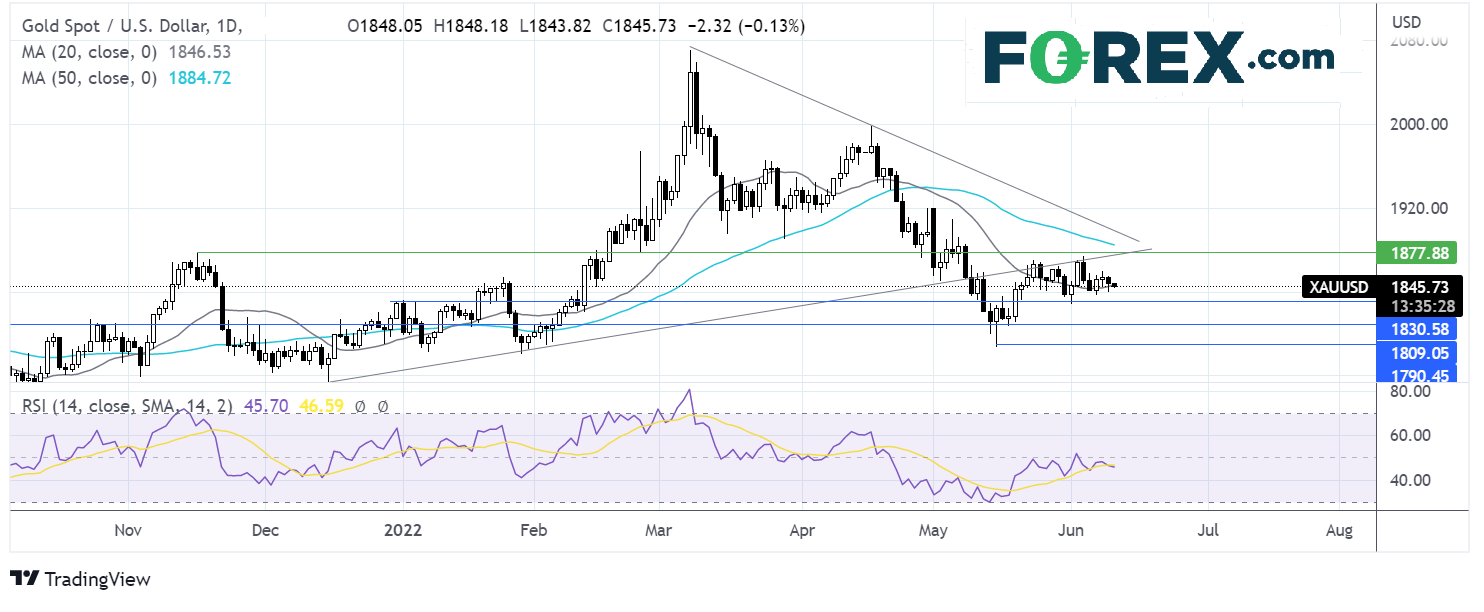Click the TradingView text link
This screenshot has width=1484, height=612.
(97, 579)
